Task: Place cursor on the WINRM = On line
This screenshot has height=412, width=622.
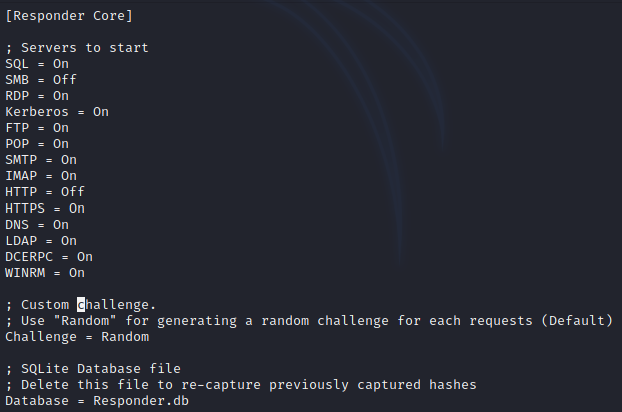Action: pos(45,272)
